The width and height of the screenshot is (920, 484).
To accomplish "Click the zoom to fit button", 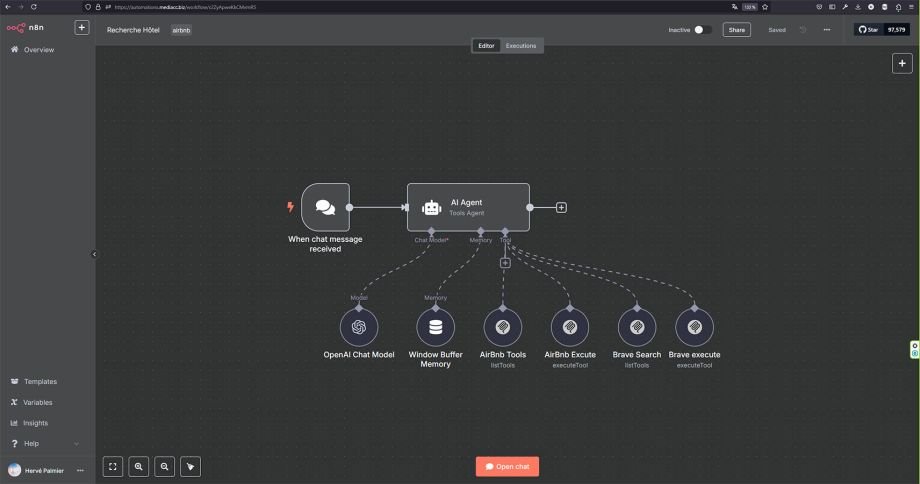I will click(113, 466).
